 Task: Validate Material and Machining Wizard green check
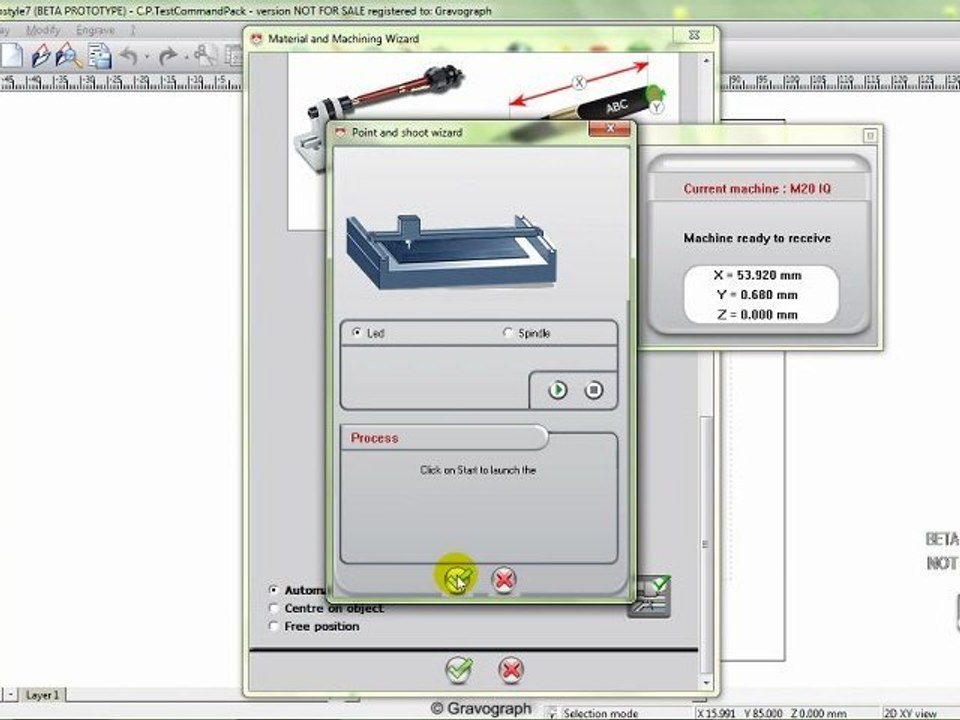tap(459, 670)
